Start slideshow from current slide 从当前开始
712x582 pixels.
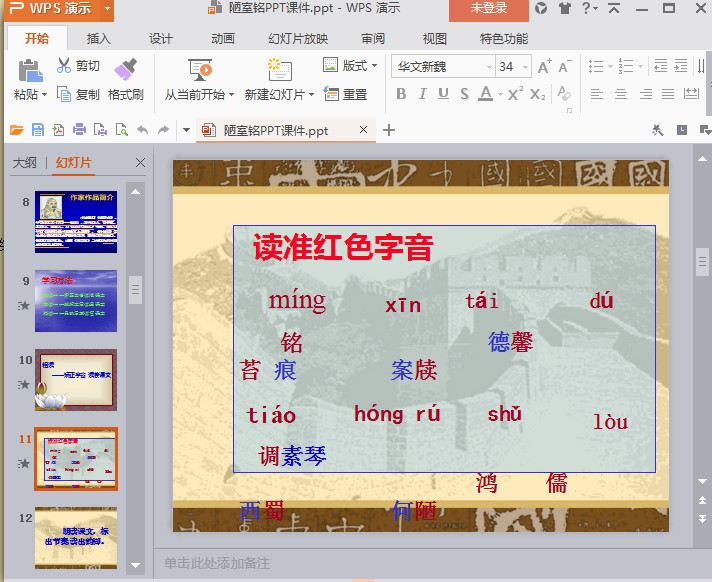tap(200, 70)
